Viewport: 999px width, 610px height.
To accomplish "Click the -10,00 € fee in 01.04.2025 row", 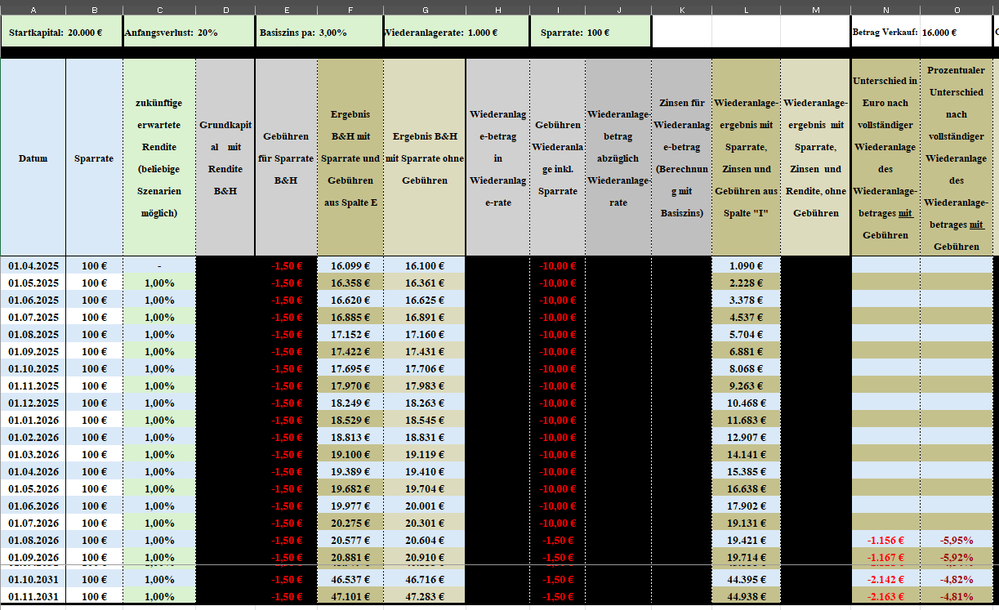I will point(557,266).
